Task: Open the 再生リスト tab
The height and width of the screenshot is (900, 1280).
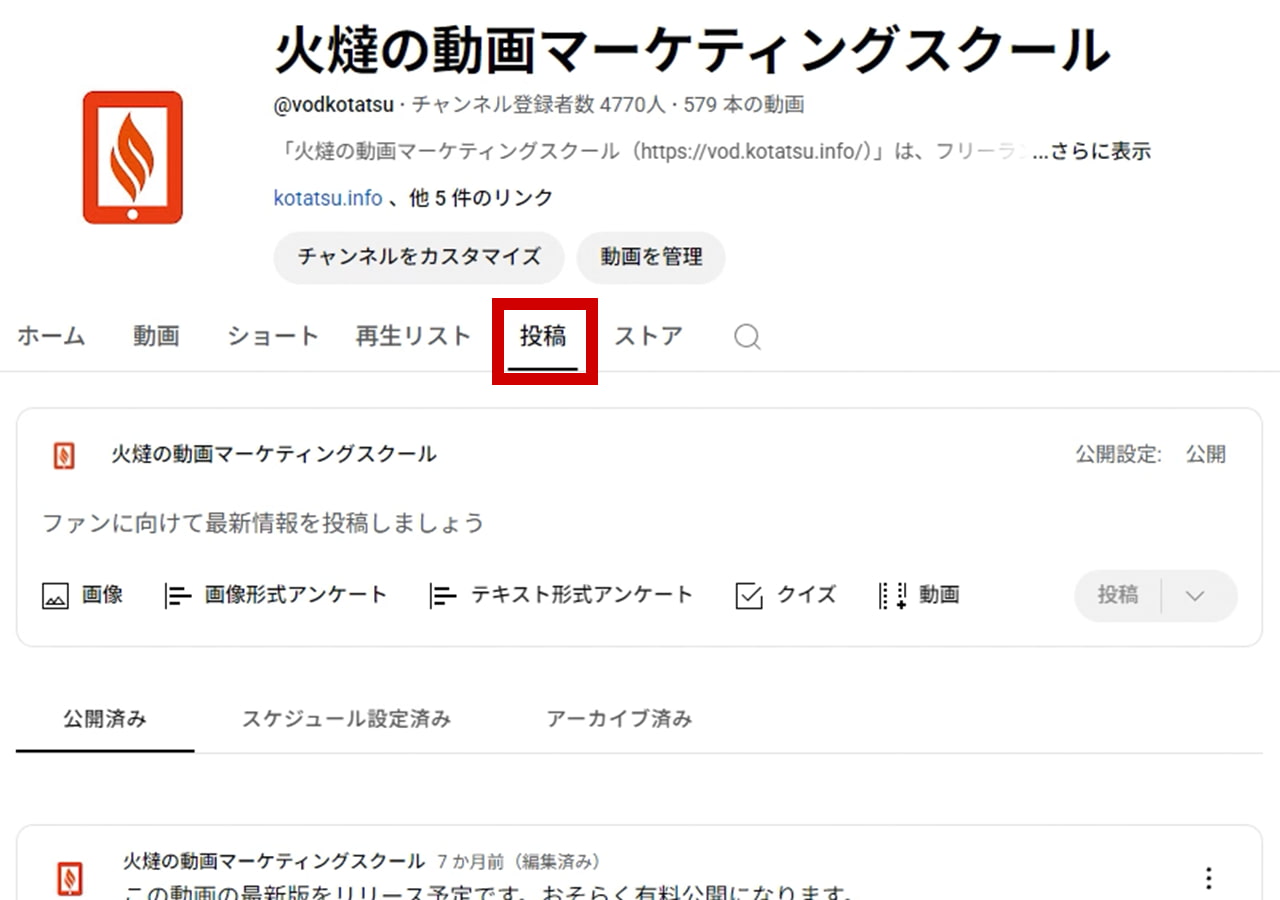Action: pyautogui.click(x=413, y=336)
